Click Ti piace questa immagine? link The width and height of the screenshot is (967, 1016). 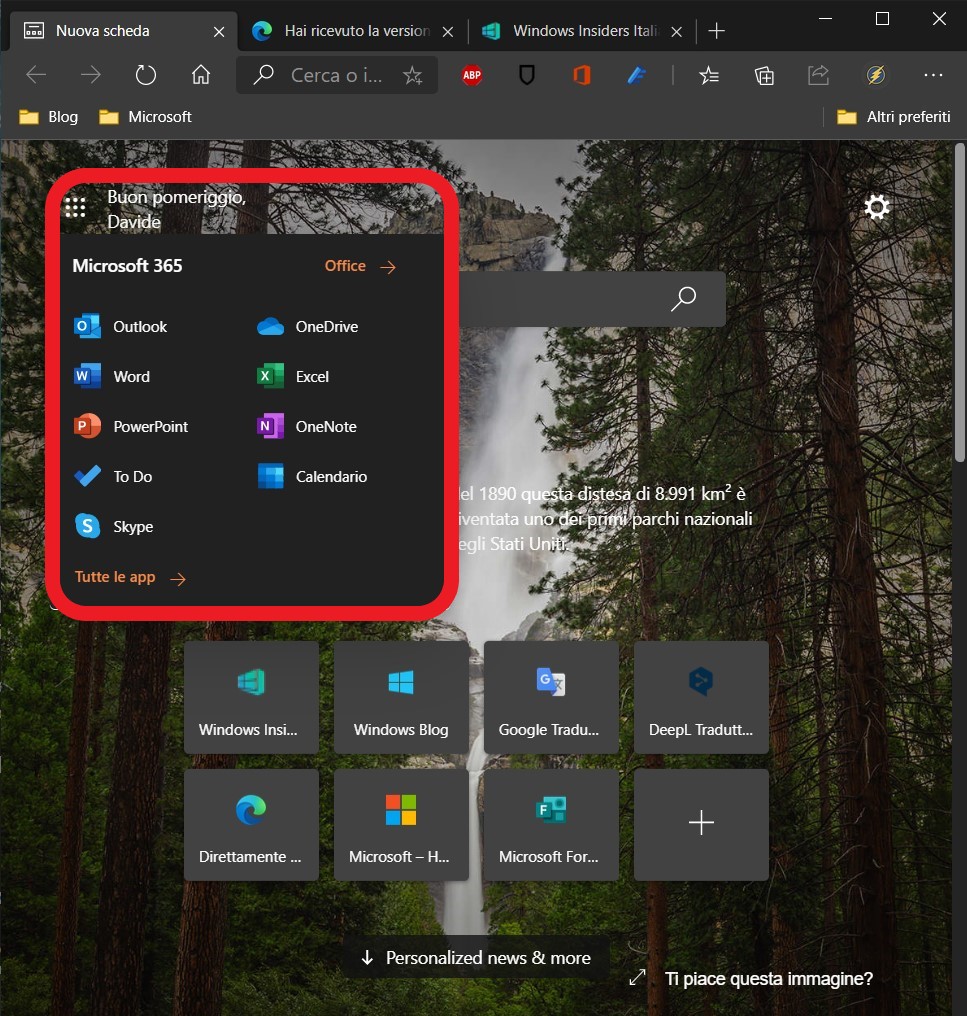click(x=769, y=978)
